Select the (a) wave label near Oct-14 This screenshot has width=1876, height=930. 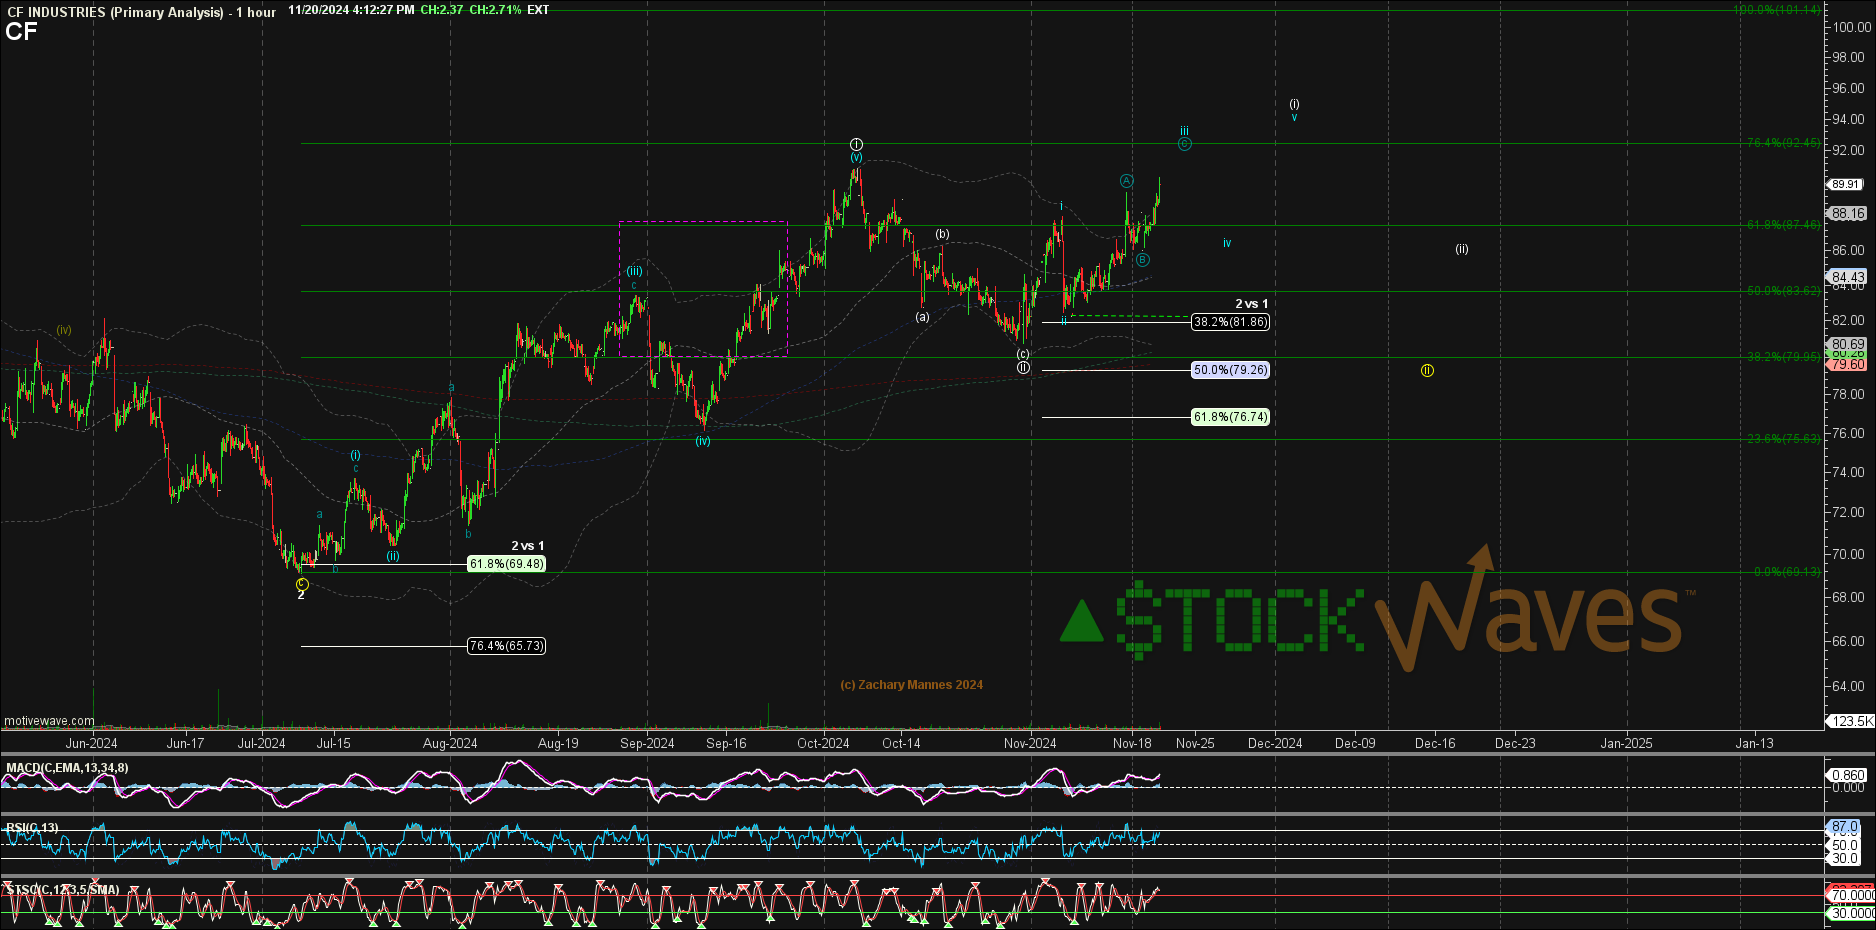pyautogui.click(x=922, y=317)
